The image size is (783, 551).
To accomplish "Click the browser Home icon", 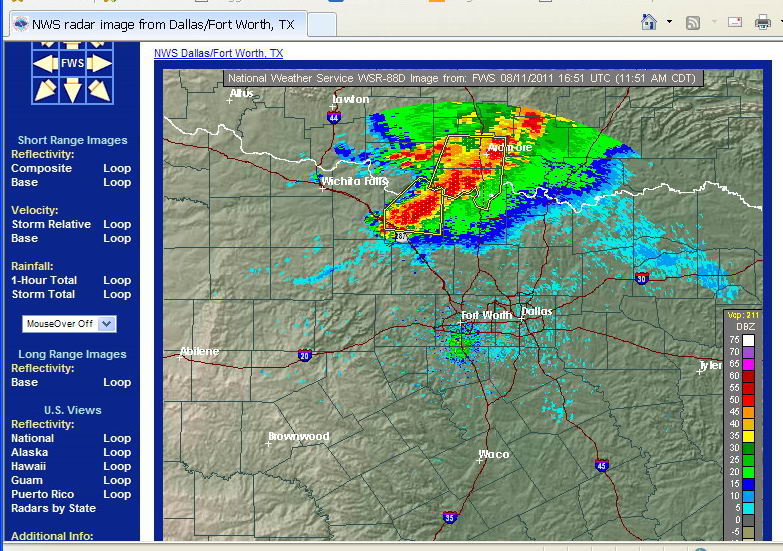I will (x=649, y=22).
